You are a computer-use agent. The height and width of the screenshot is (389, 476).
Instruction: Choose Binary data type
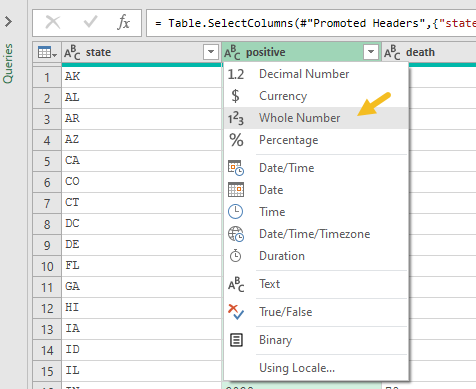click(x=316, y=340)
